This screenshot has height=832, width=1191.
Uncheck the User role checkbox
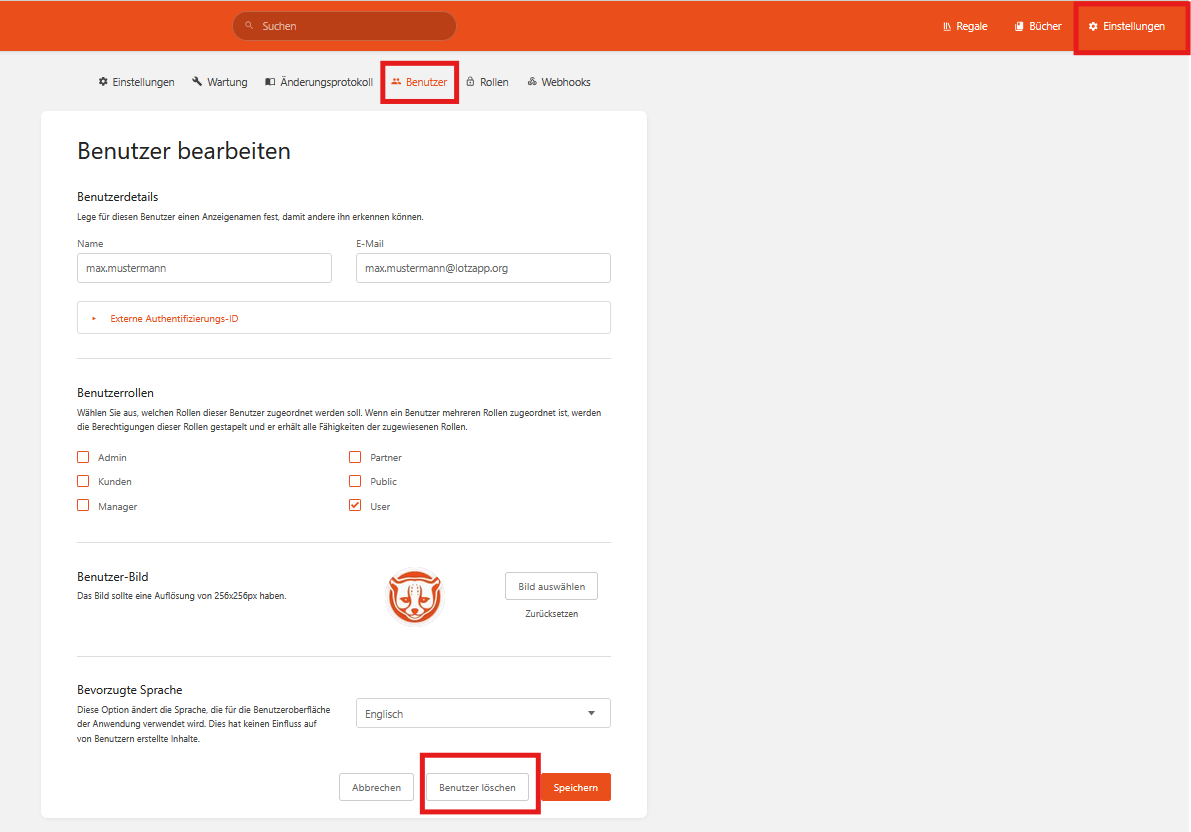tap(355, 506)
